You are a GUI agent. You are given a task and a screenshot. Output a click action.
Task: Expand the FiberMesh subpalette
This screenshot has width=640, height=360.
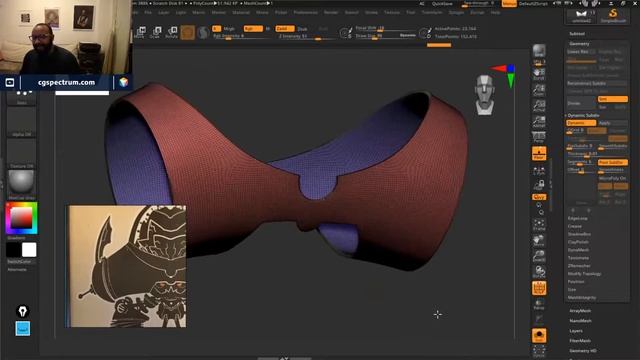580,340
